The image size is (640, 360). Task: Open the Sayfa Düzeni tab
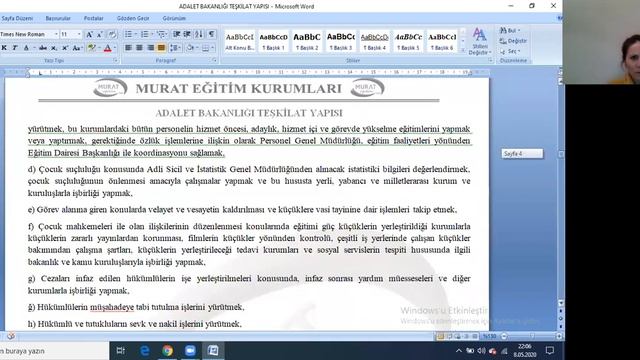[17, 18]
